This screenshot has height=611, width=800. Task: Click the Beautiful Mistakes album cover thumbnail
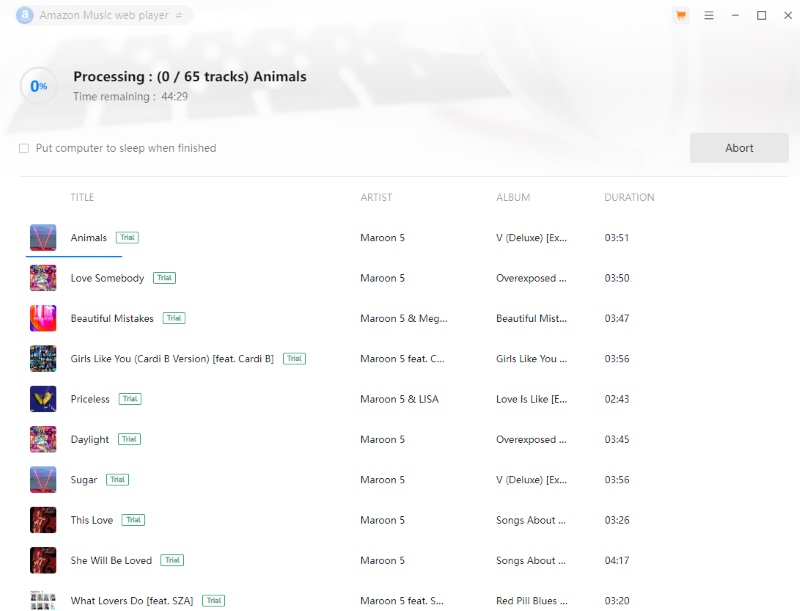click(x=43, y=318)
